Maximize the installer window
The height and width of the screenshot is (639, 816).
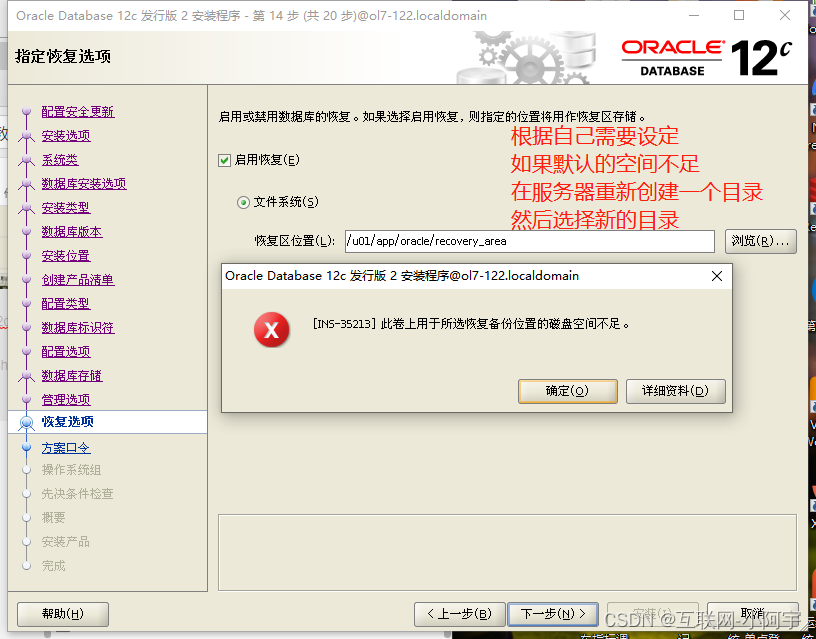click(x=739, y=15)
